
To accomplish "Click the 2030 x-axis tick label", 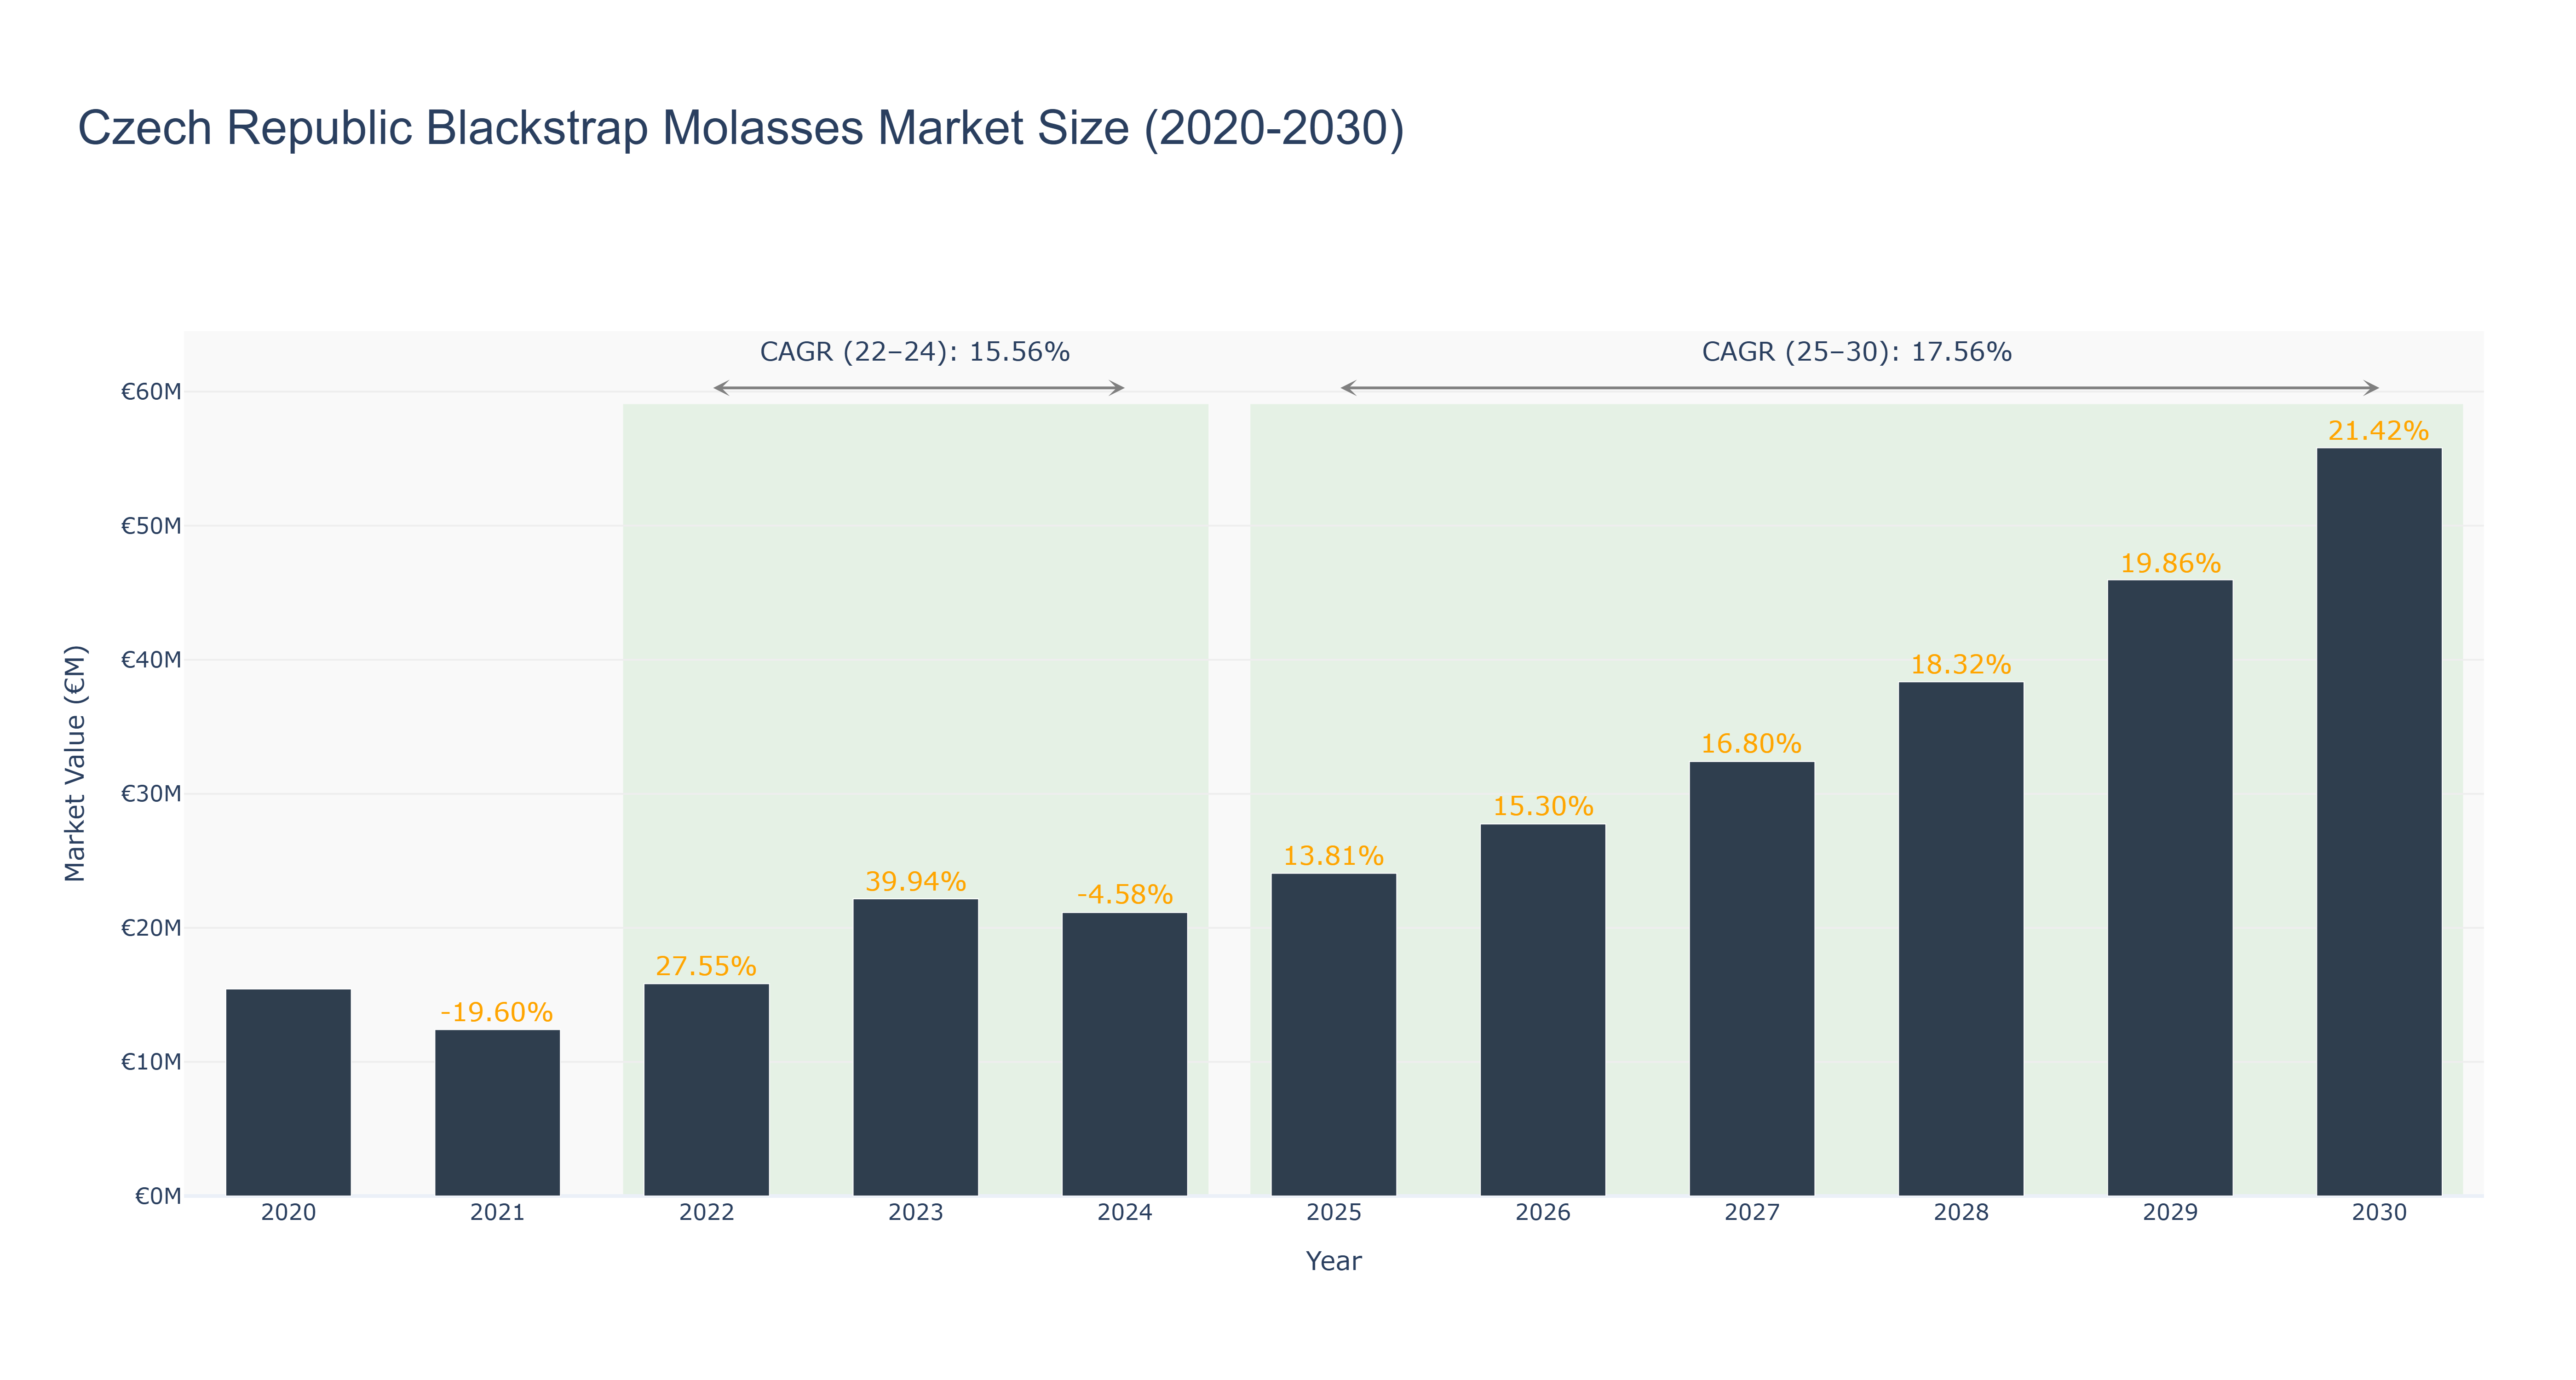I will (2378, 1212).
